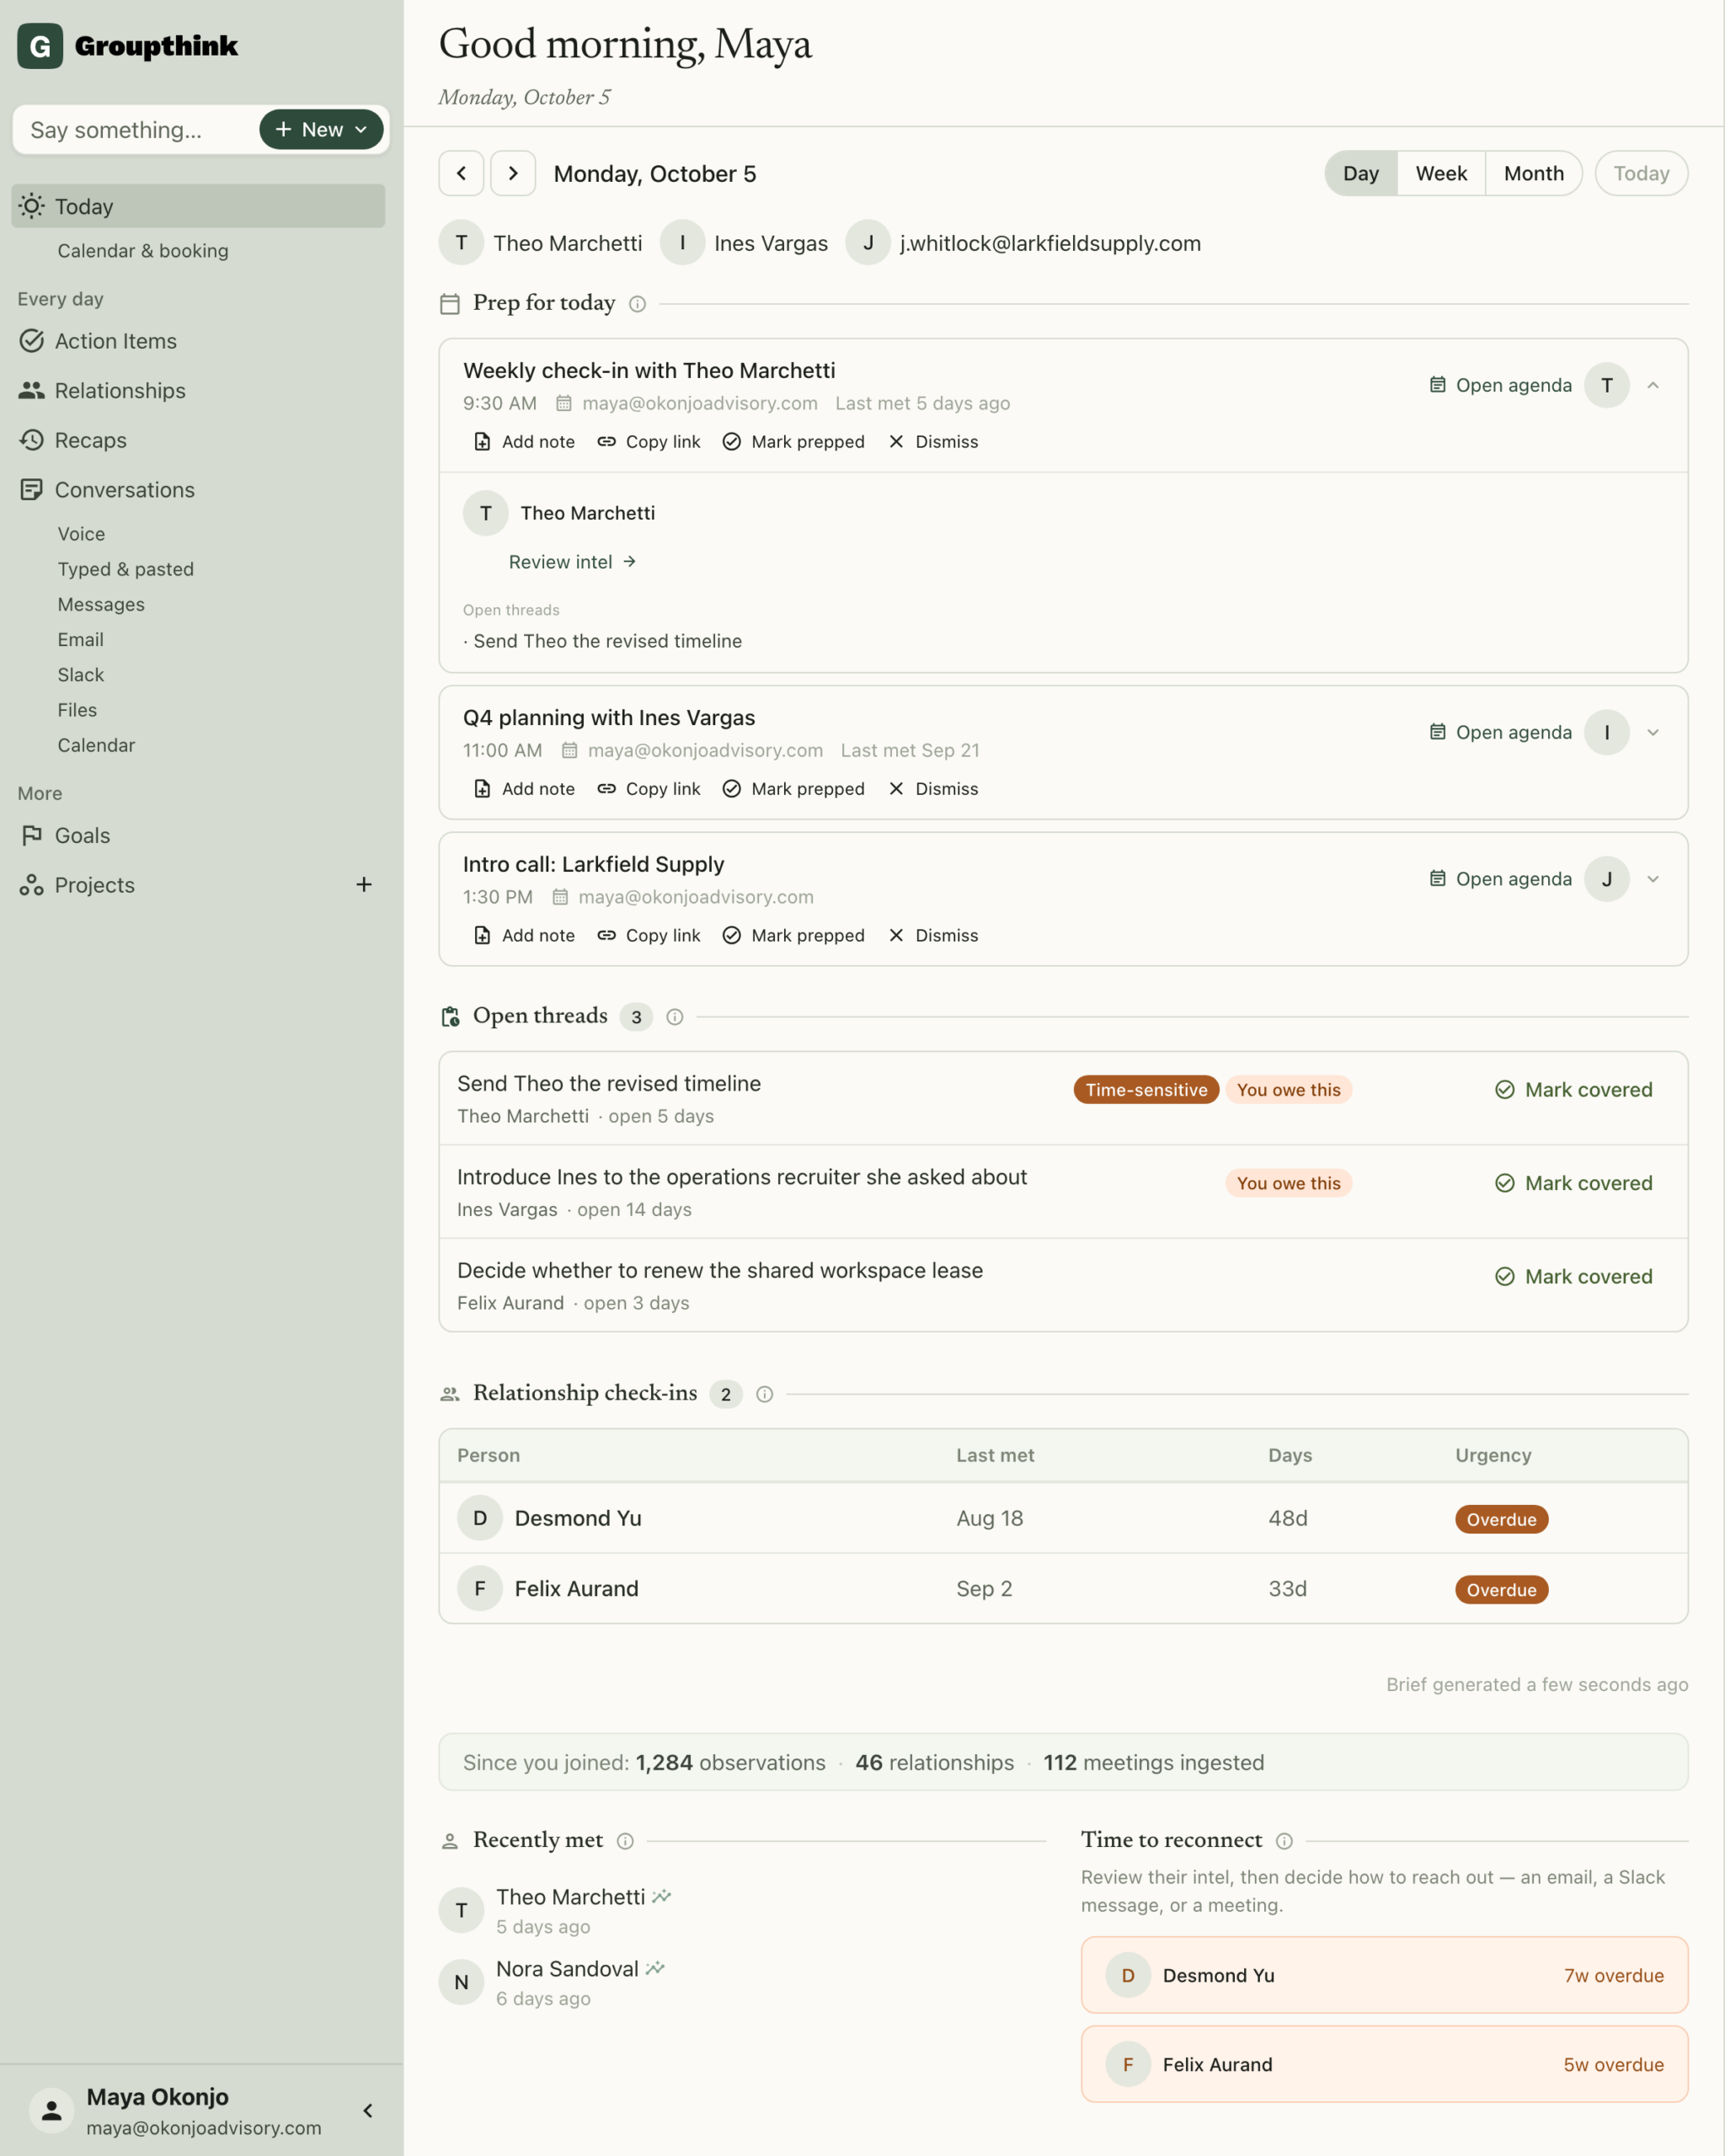
Task: Add a new project with plus icon
Action: pos(364,884)
